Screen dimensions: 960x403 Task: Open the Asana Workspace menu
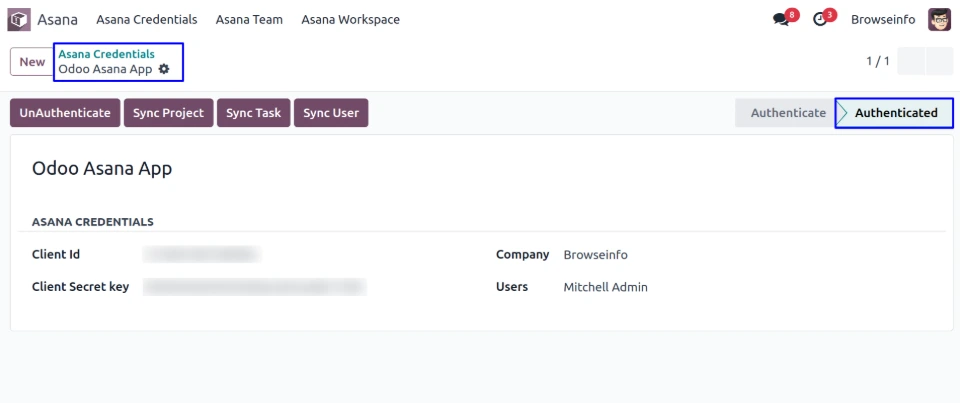tap(350, 20)
